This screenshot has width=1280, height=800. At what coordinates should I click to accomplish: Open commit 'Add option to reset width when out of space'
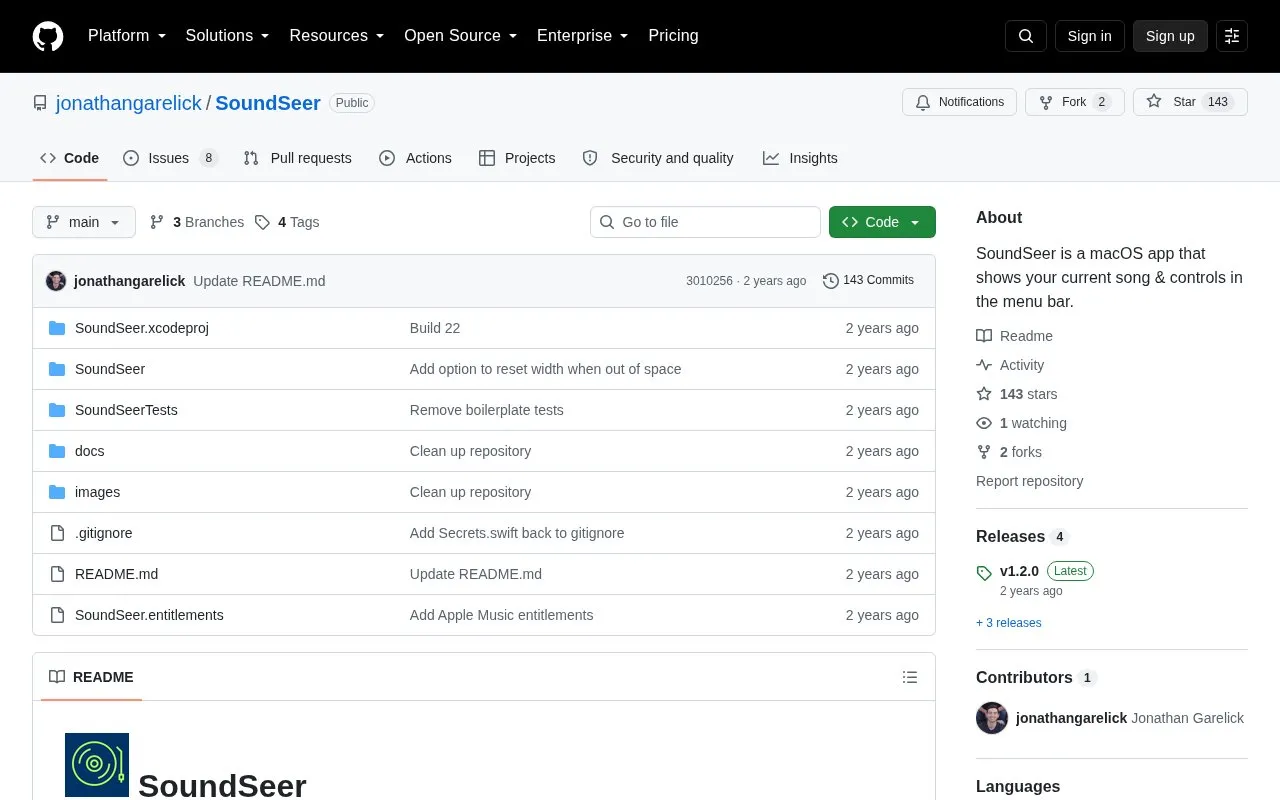tap(545, 369)
